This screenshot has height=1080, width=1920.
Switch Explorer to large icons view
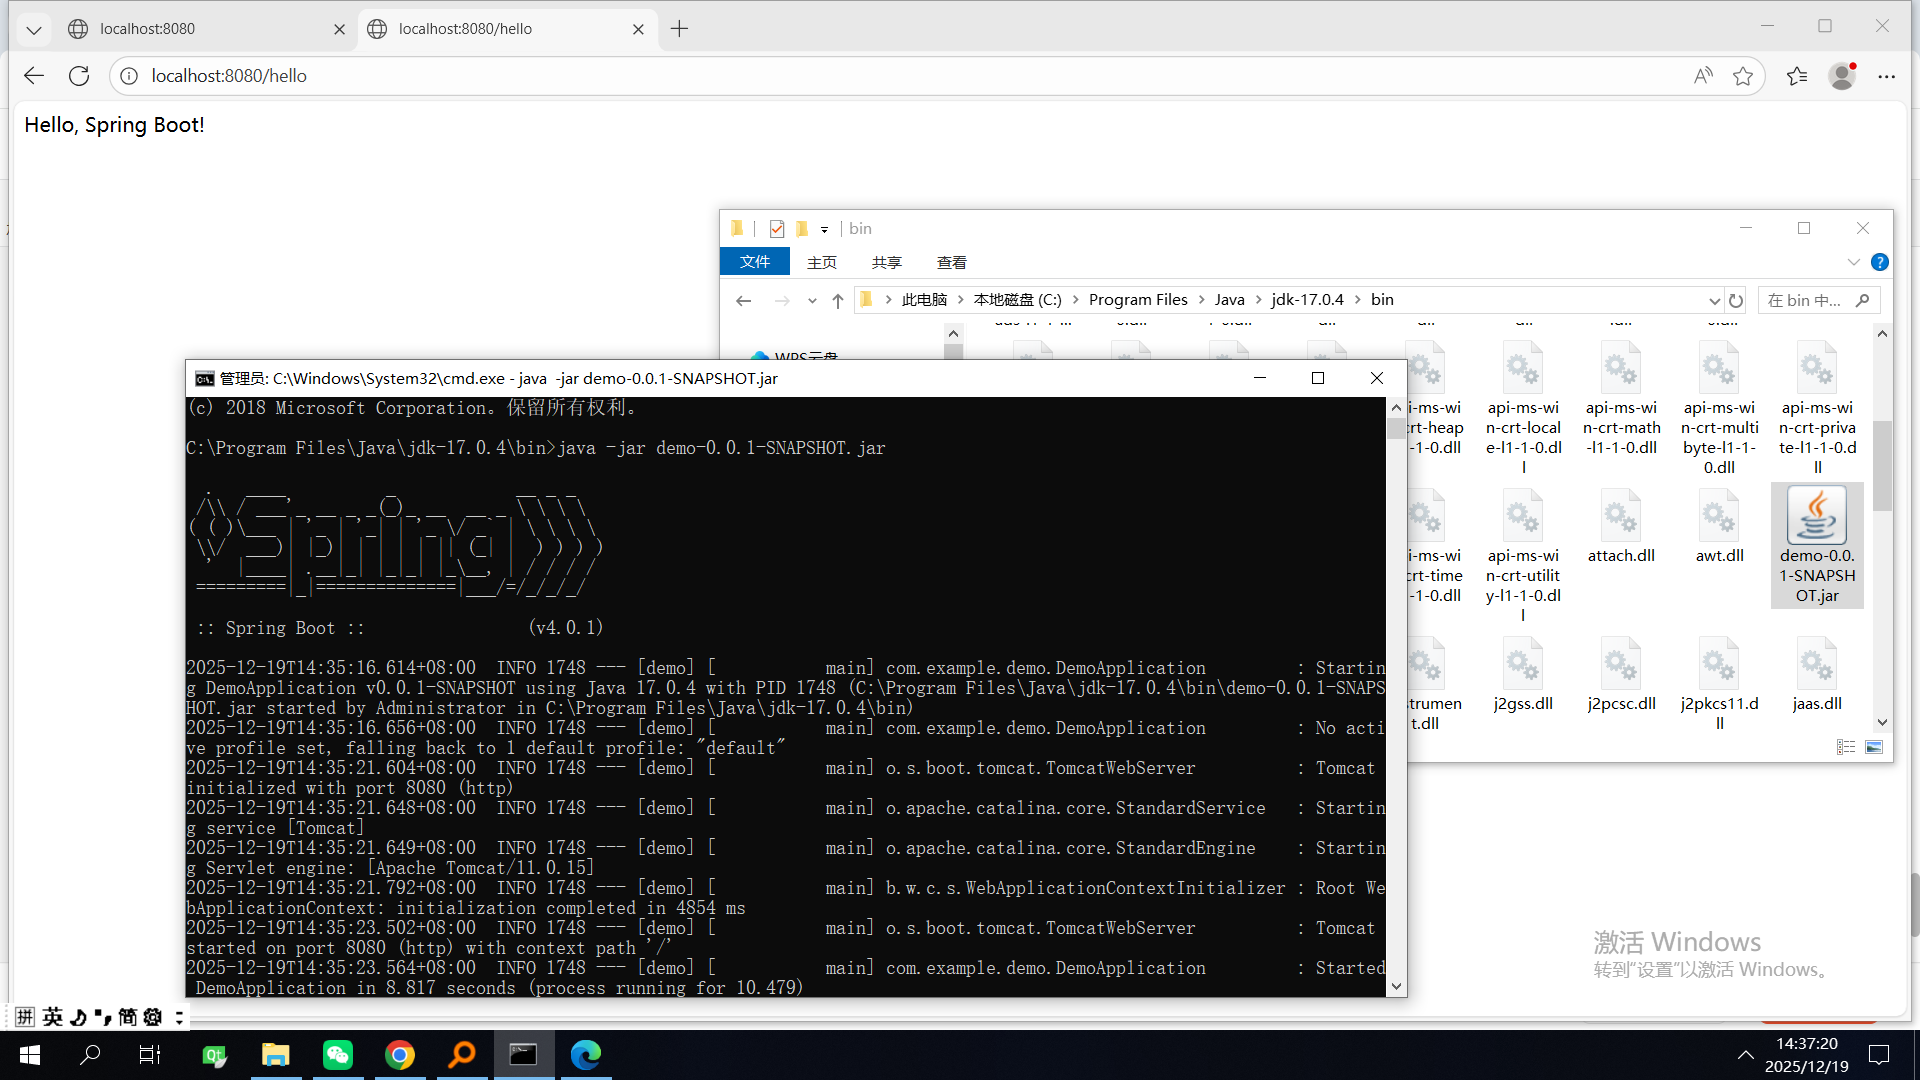[1874, 747]
